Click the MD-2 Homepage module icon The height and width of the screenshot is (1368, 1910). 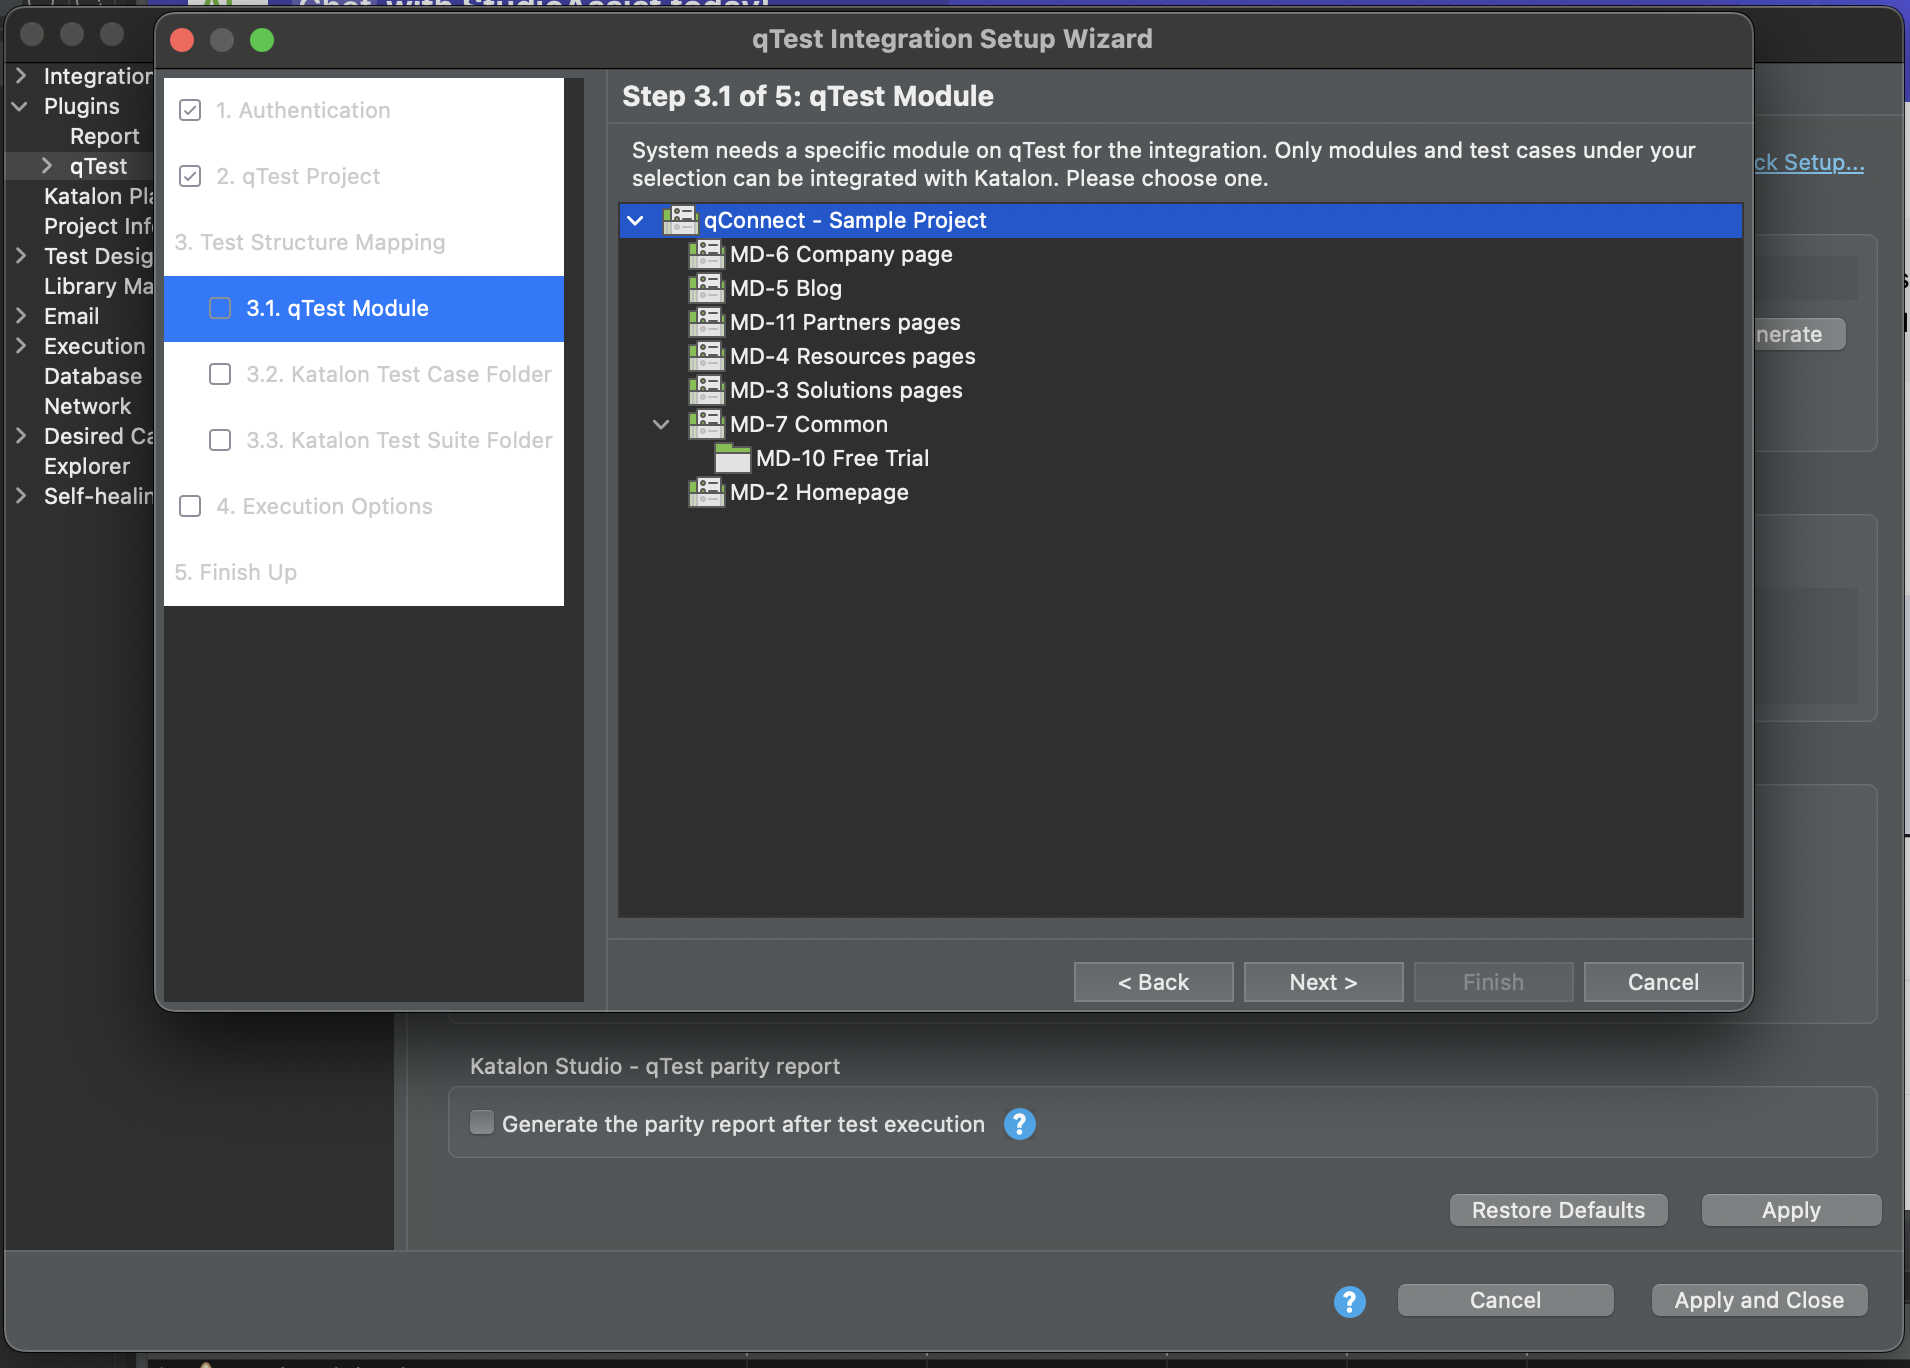pyautogui.click(x=707, y=492)
